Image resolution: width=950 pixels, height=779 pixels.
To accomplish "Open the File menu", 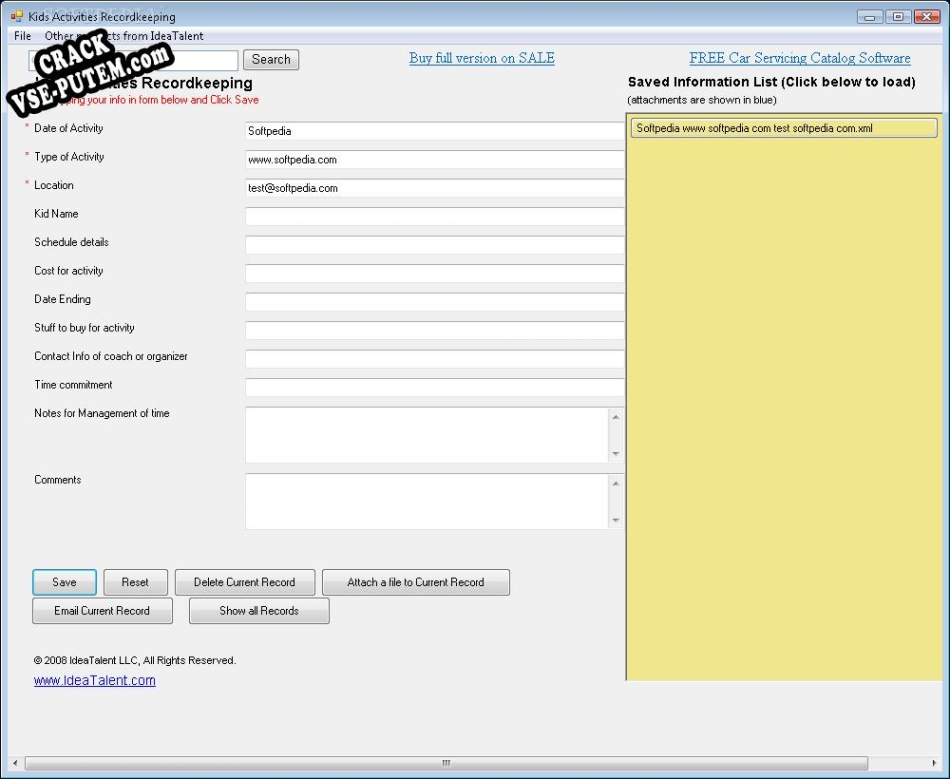I will (x=22, y=36).
